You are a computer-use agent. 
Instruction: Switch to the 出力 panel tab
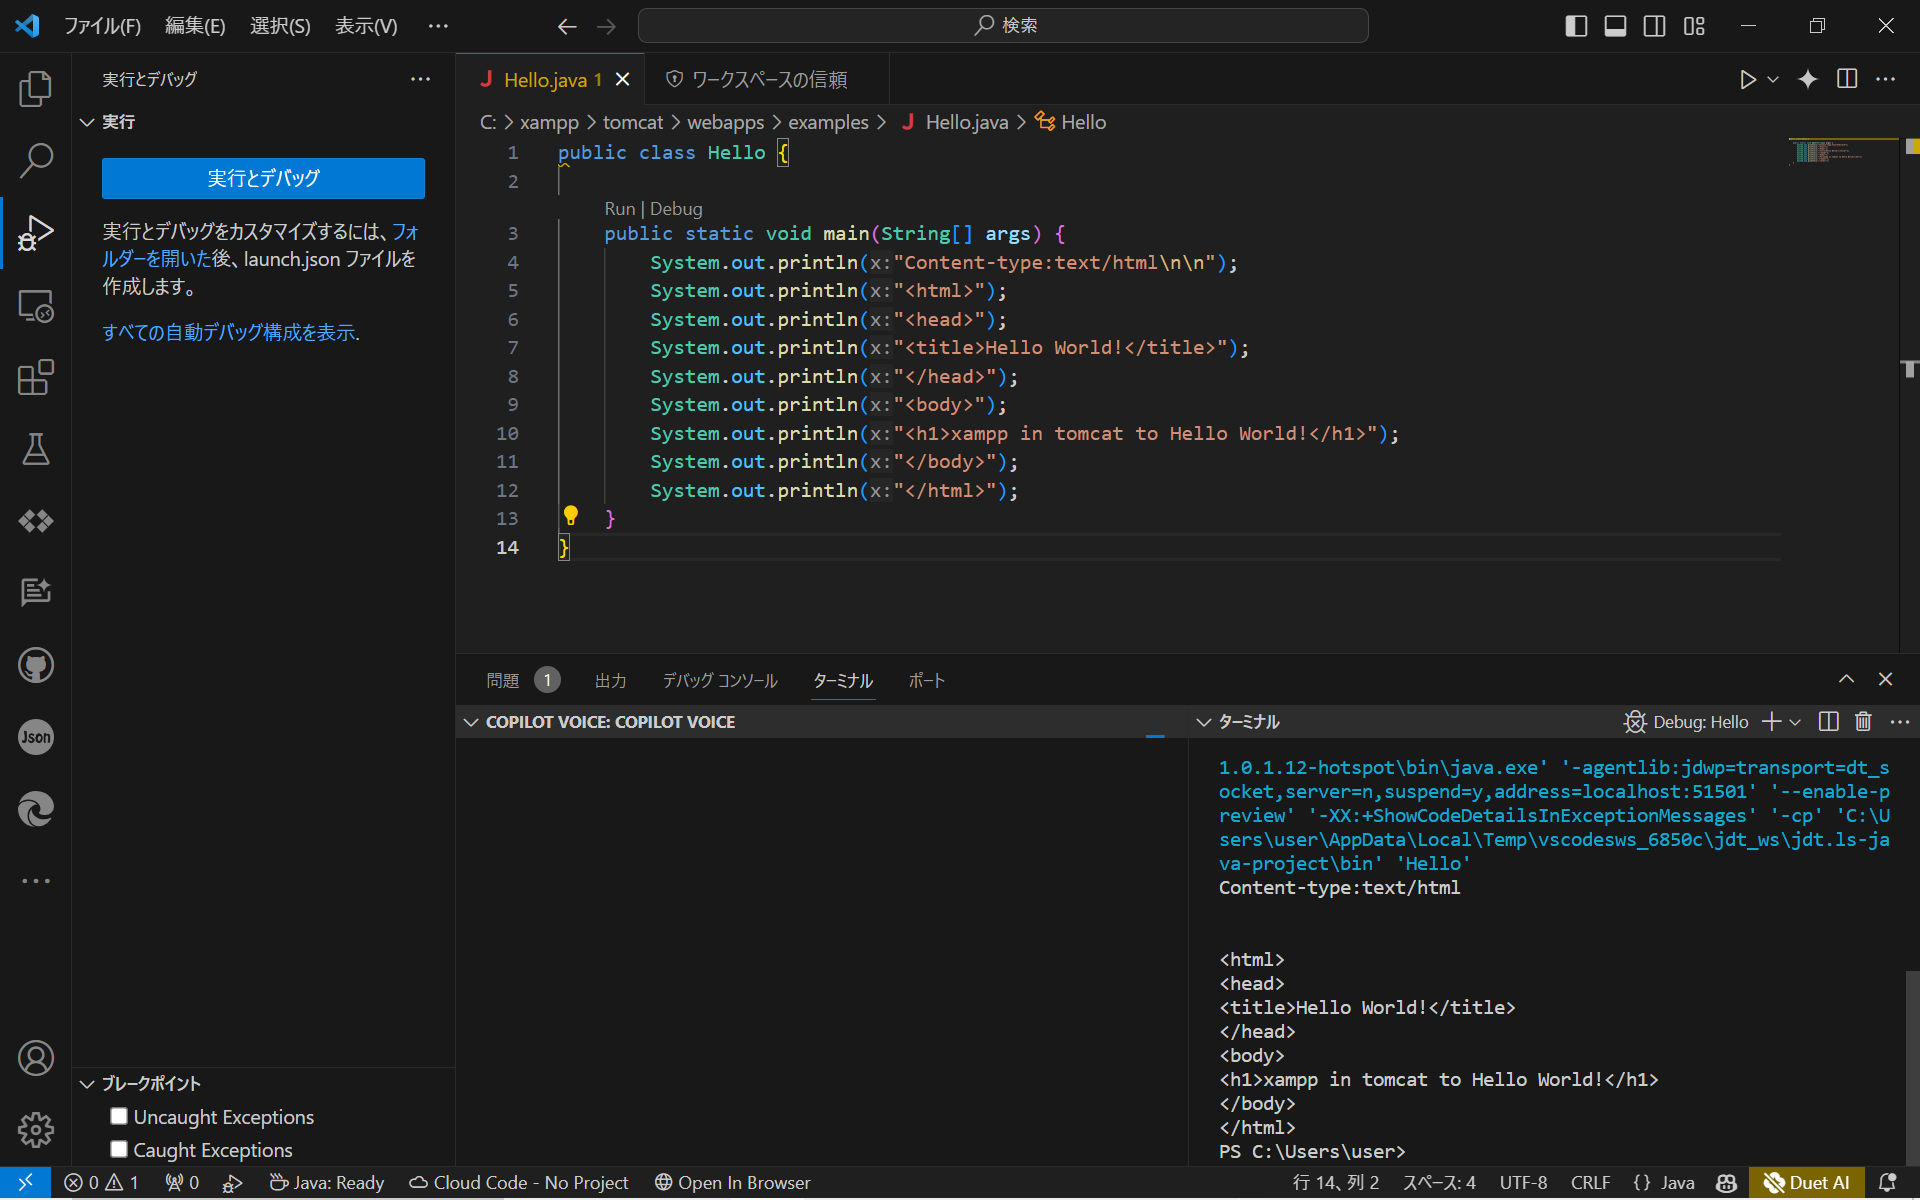[611, 681]
